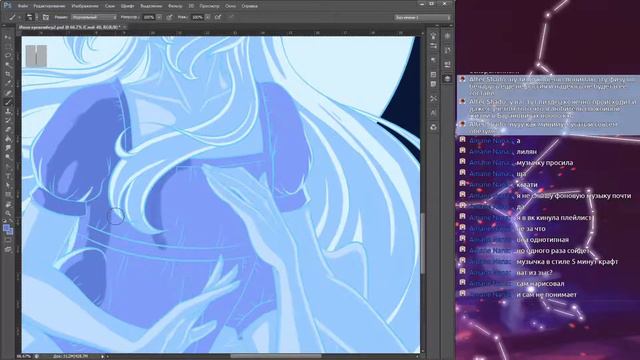The width and height of the screenshot is (640, 360).
Task: Click chat message 'и сам не понимает'
Action: [547, 294]
